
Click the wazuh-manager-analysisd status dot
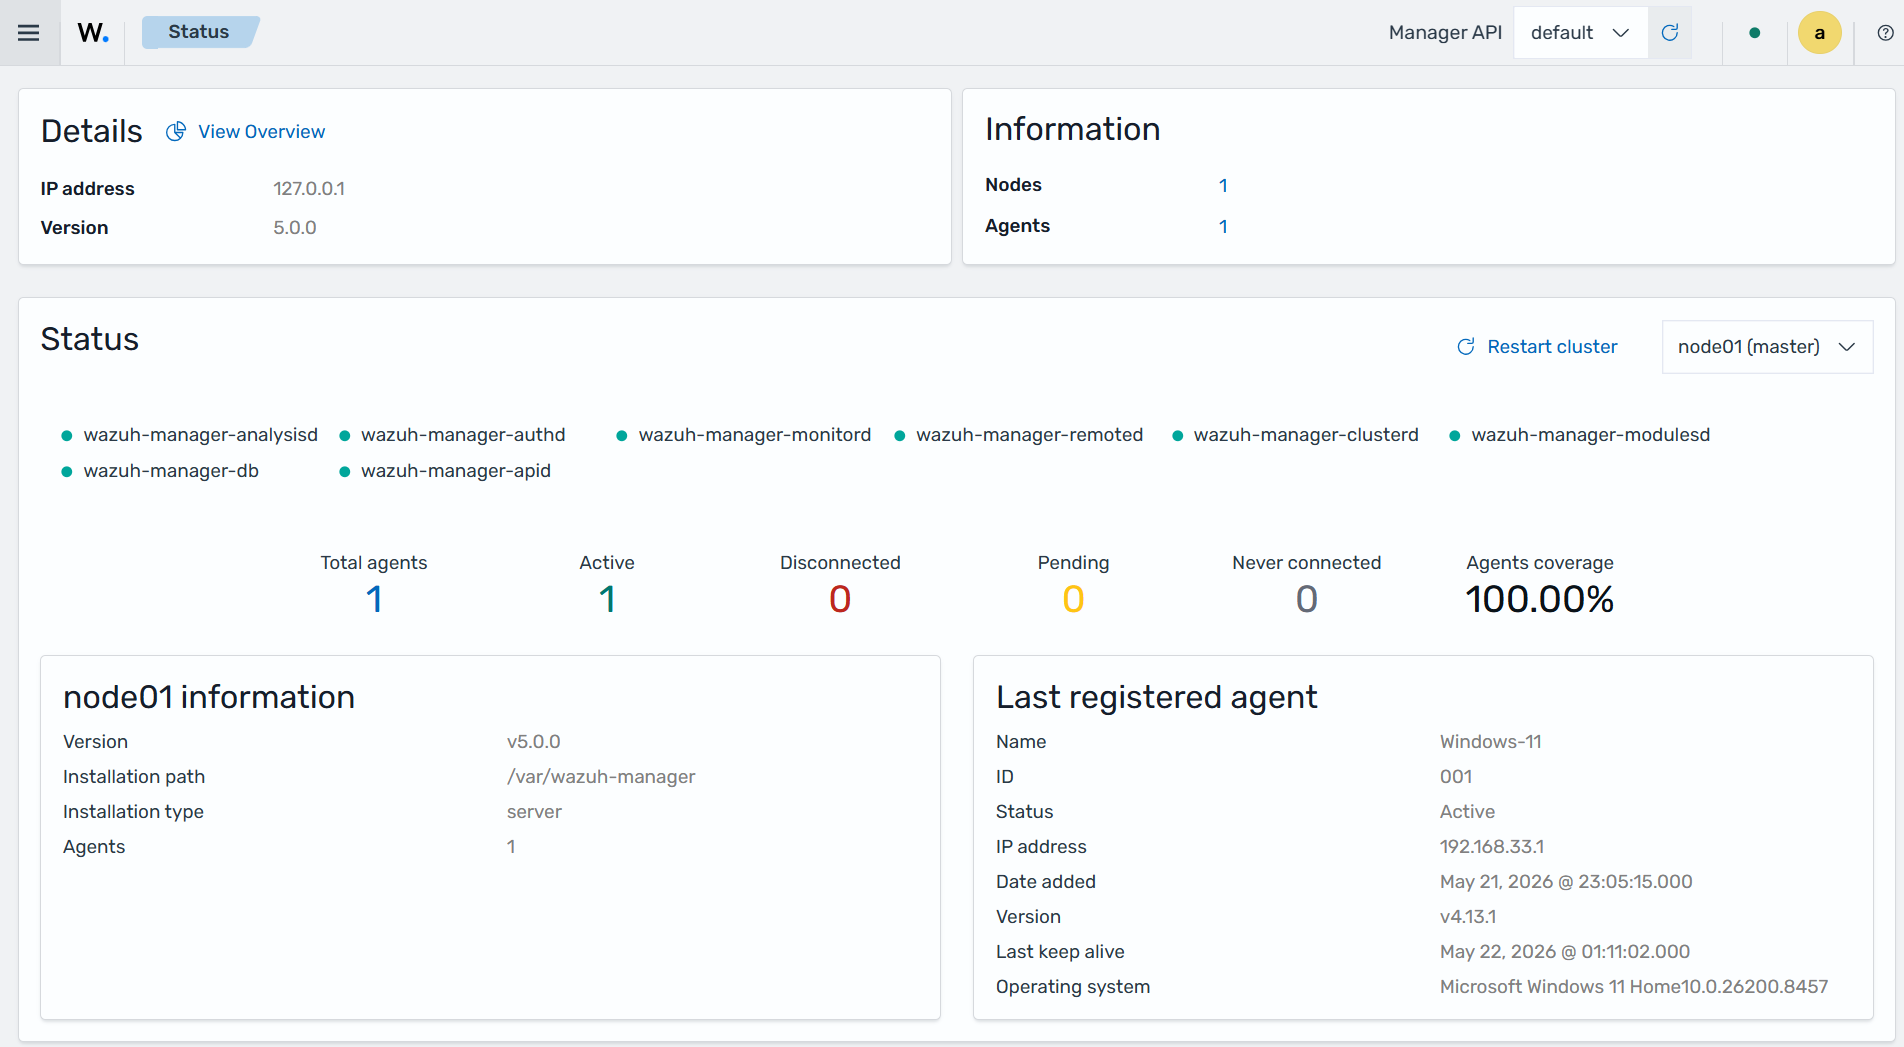tap(67, 436)
